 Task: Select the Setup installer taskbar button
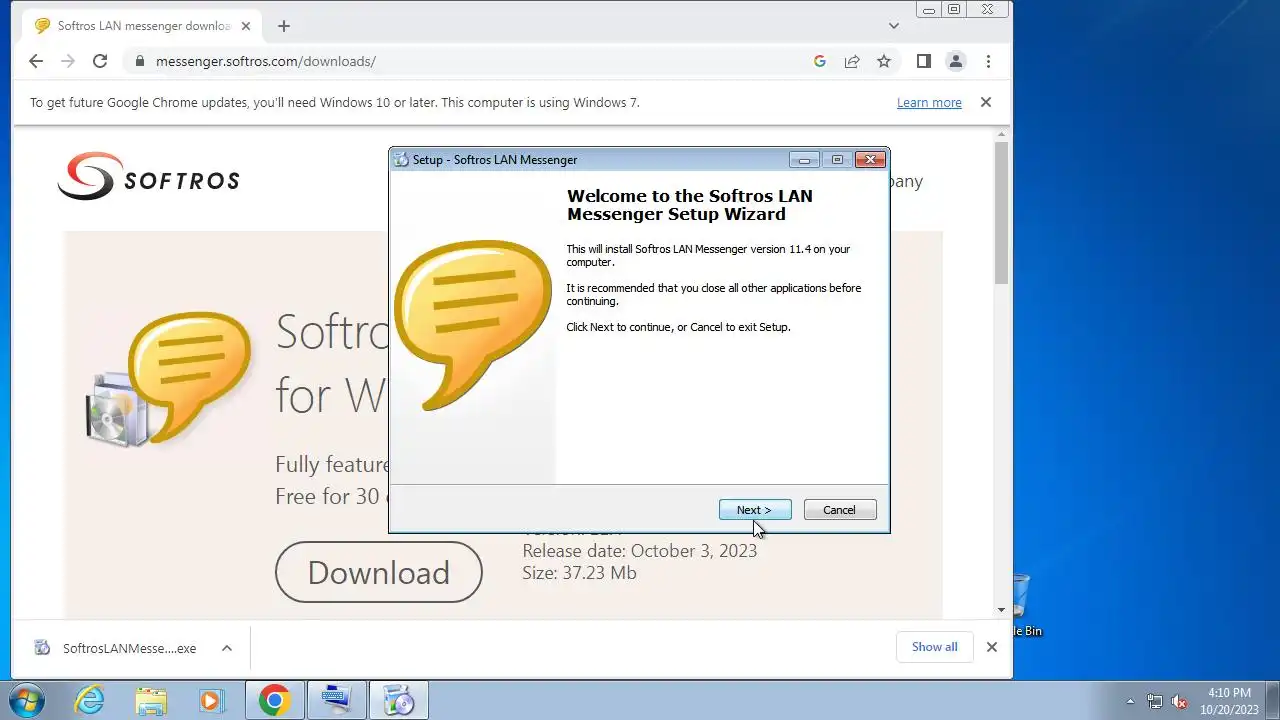[398, 701]
